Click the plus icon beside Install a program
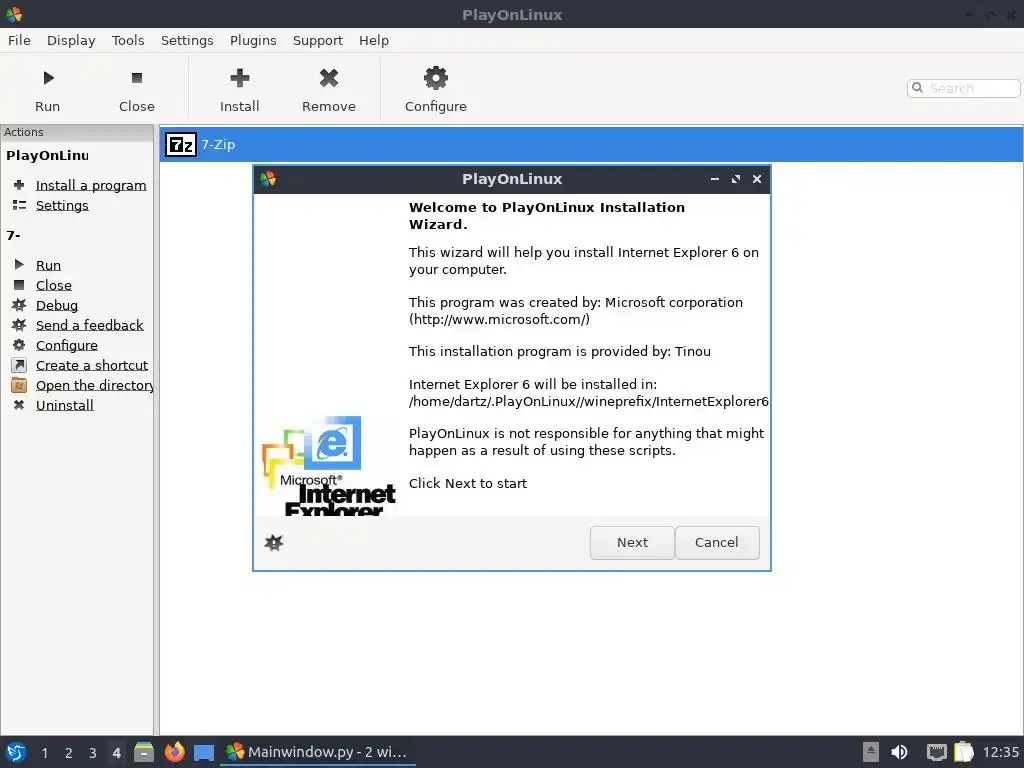 click(19, 185)
